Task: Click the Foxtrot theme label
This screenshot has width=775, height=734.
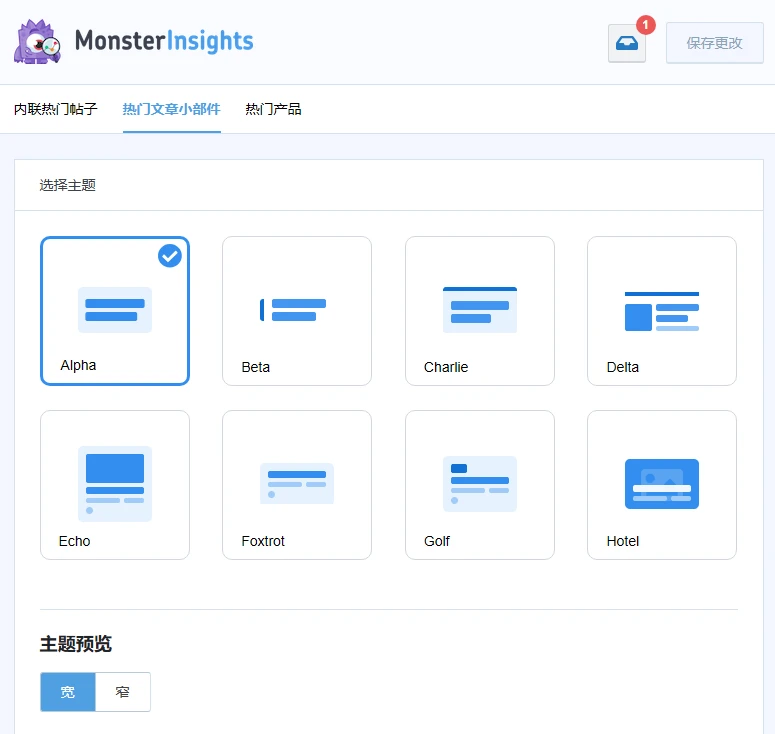Action: coord(263,541)
